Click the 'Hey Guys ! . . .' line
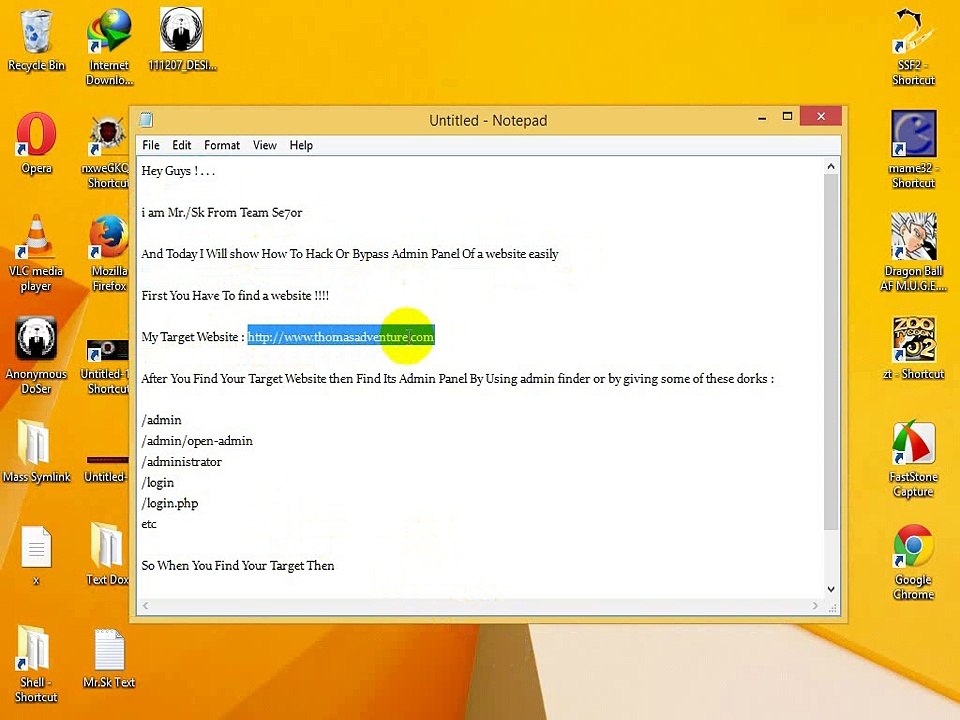This screenshot has height=720, width=960. tap(178, 171)
